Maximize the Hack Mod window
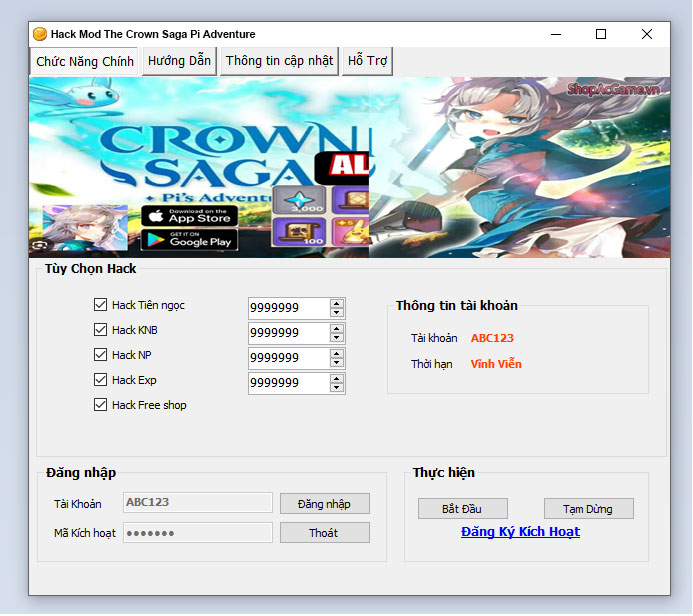 [601, 34]
